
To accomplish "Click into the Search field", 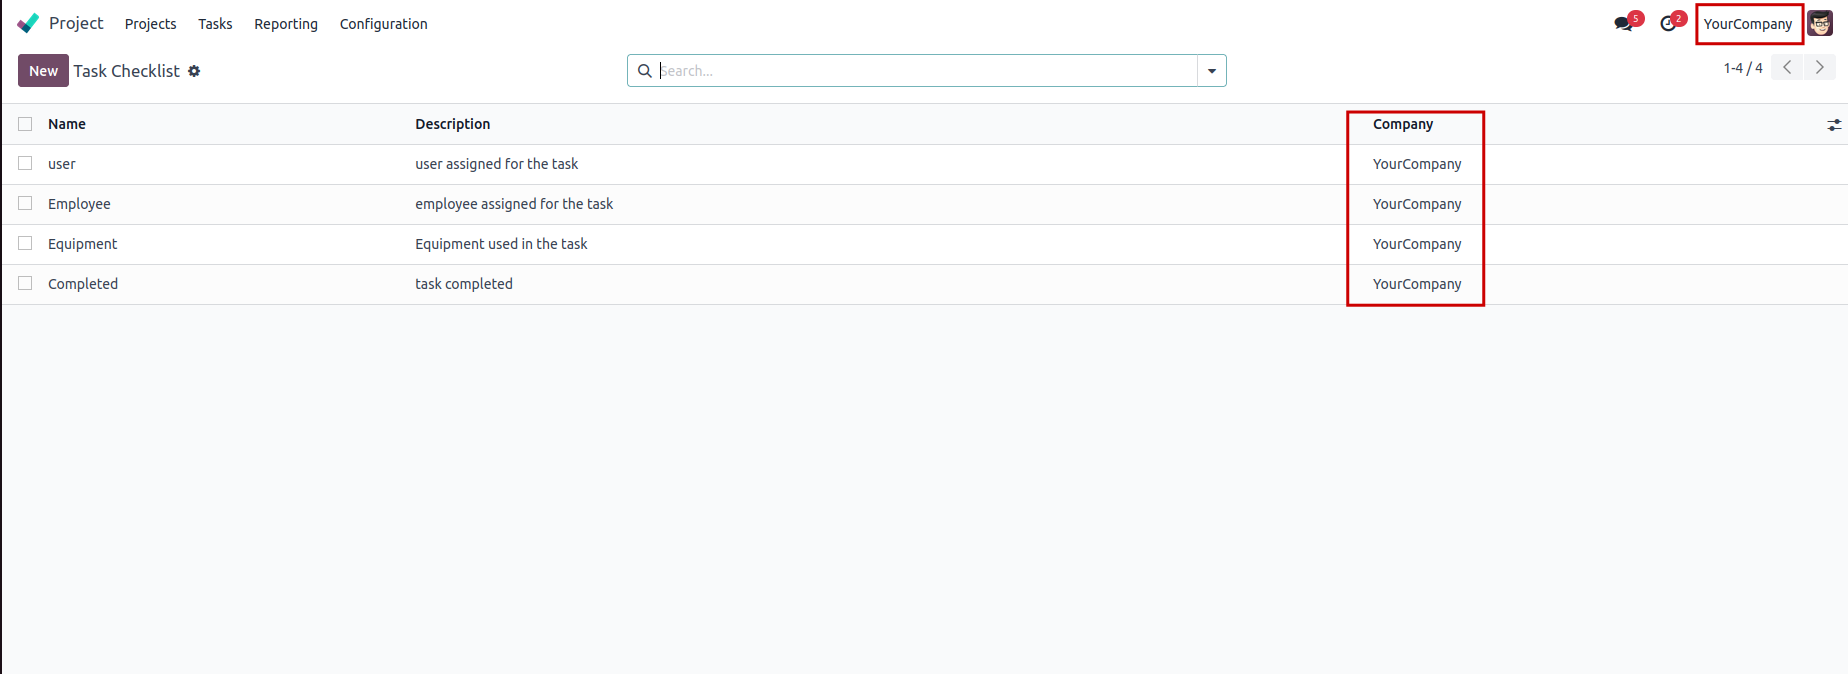I will 926,71.
